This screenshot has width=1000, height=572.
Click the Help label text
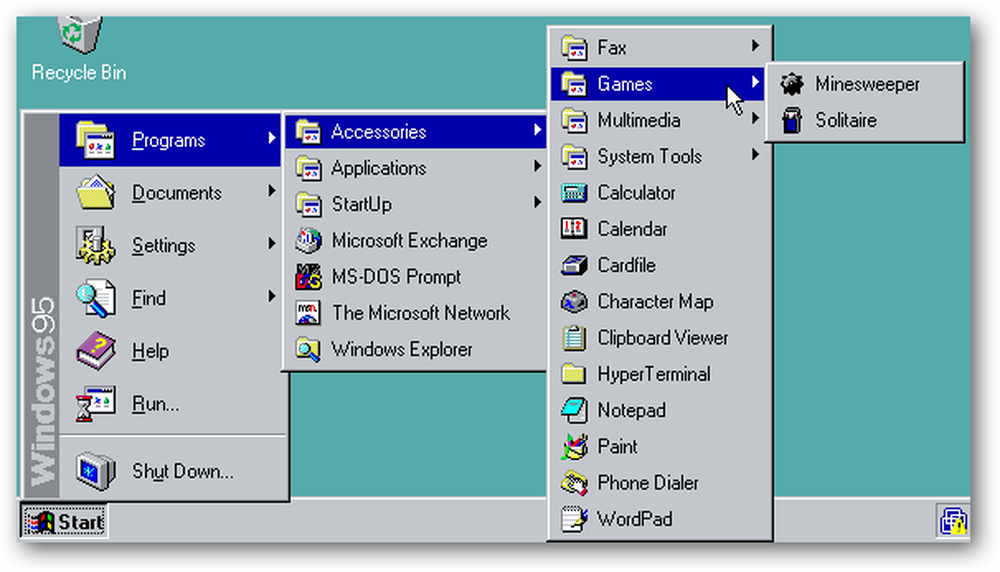tap(151, 351)
